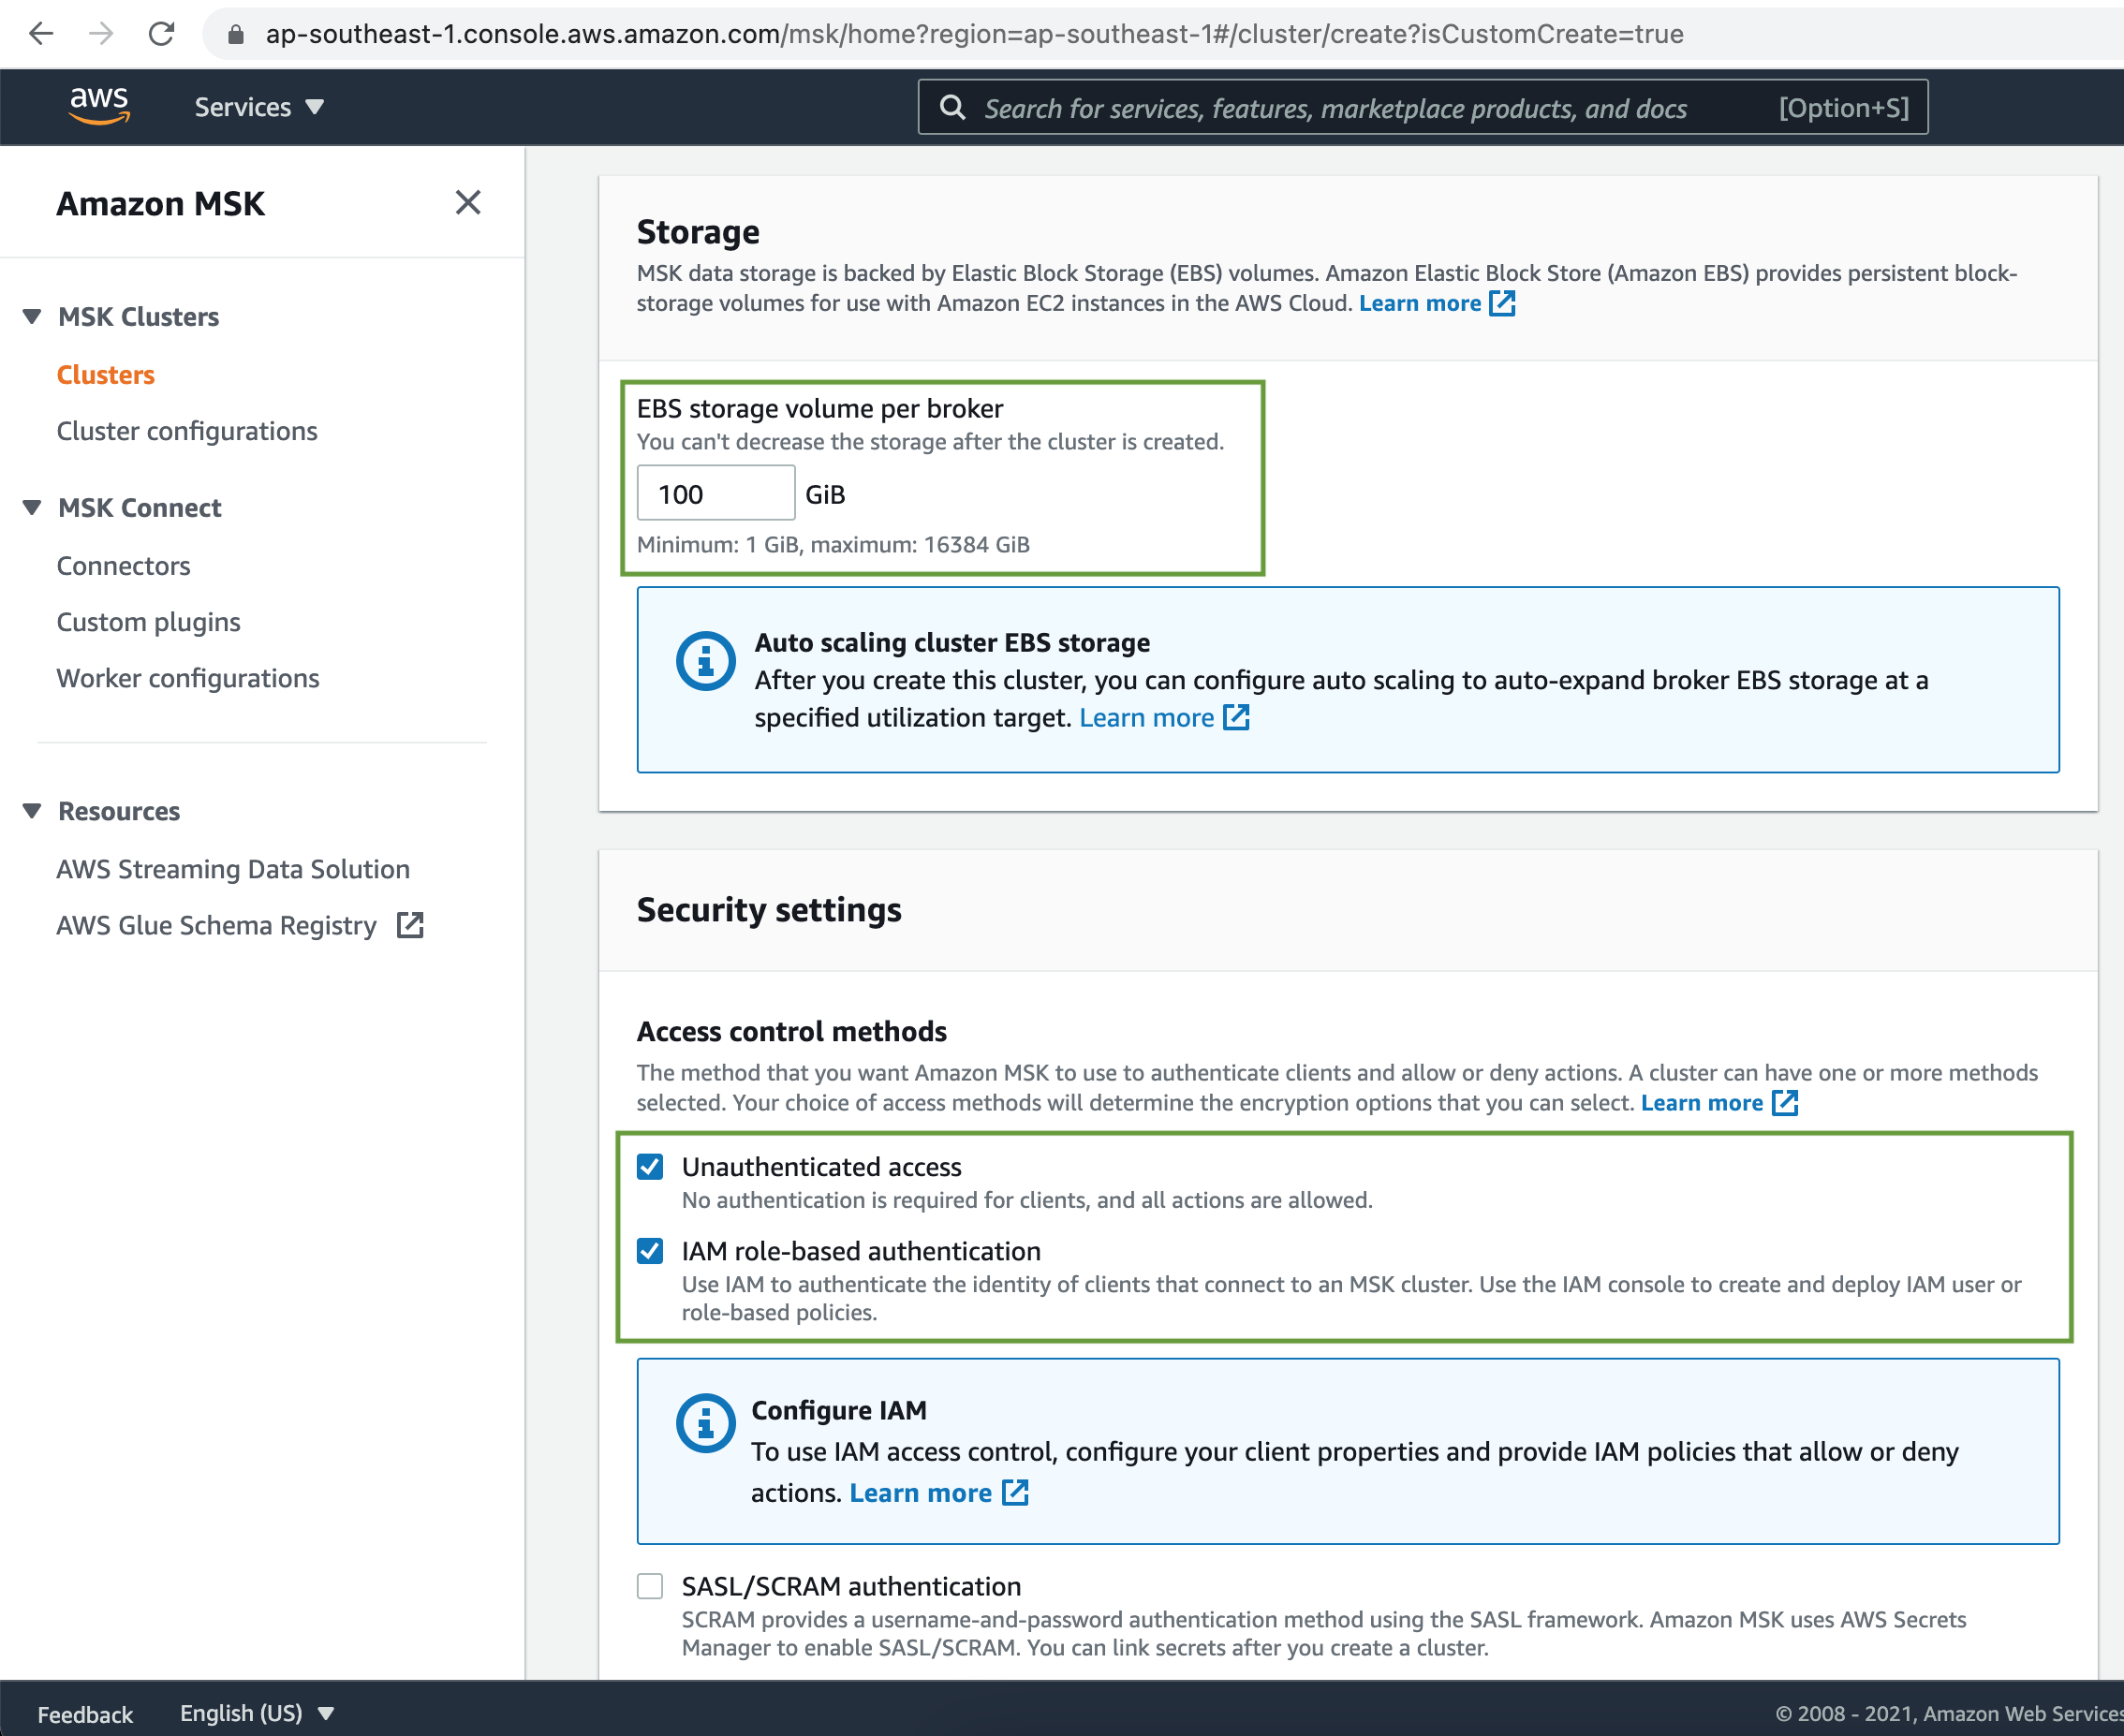
Task: Open Cluster configurations in the sidebar
Action: click(x=187, y=431)
